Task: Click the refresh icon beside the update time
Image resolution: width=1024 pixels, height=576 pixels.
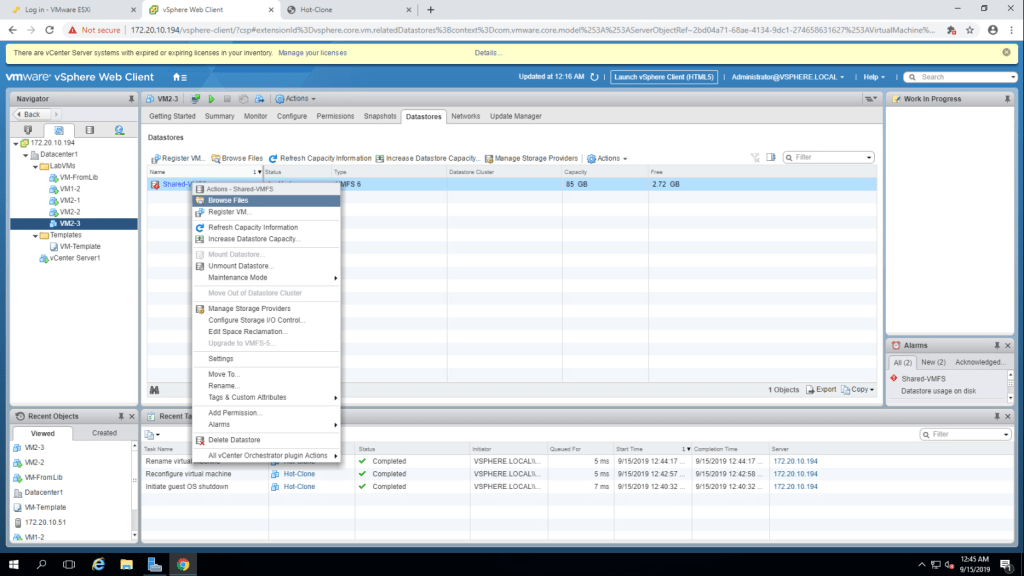Action: (x=595, y=77)
